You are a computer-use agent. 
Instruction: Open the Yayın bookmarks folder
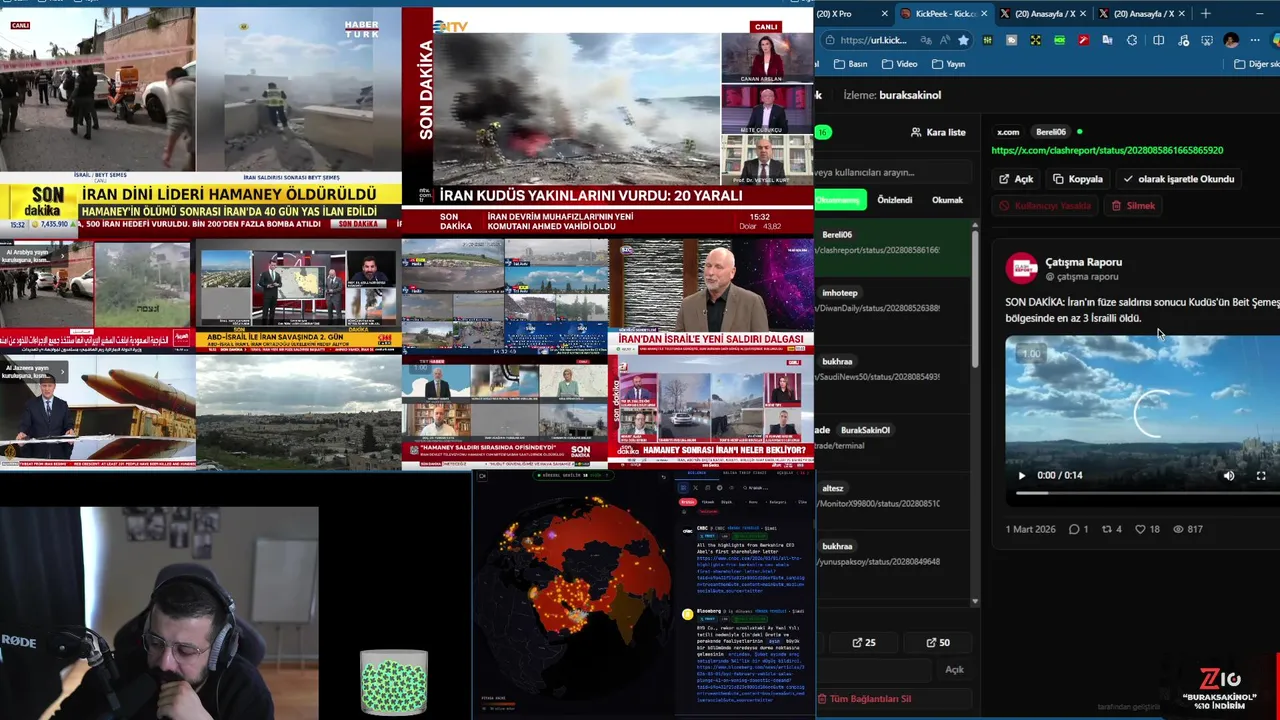pos(948,64)
